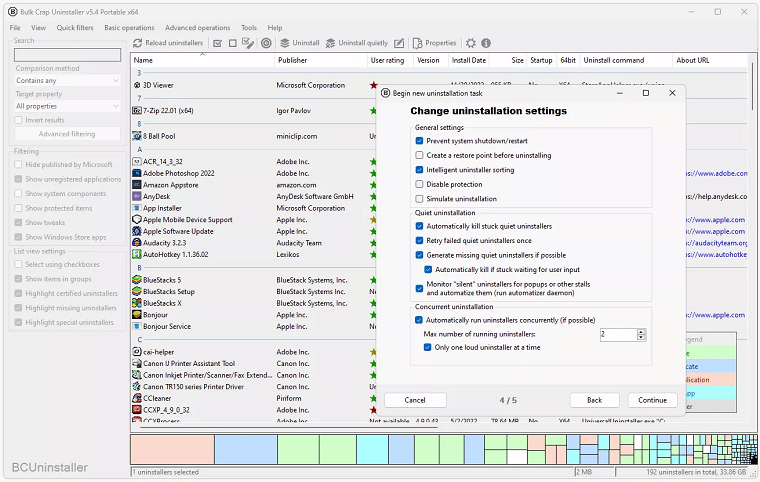Click the invert selection toolbar icon
Viewport: 760px width, 482px height.
248,43
